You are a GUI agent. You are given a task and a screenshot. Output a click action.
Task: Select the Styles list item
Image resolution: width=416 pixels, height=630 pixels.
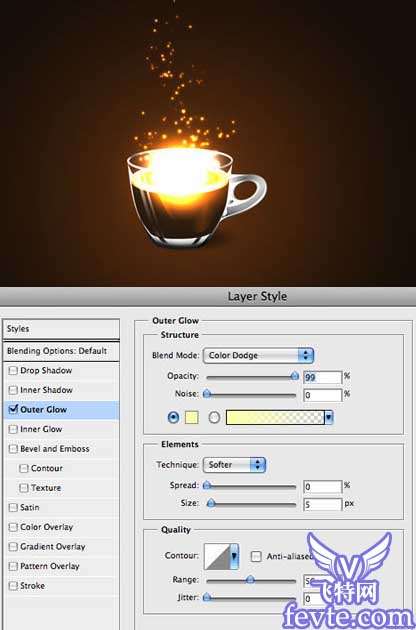pyautogui.click(x=61, y=329)
